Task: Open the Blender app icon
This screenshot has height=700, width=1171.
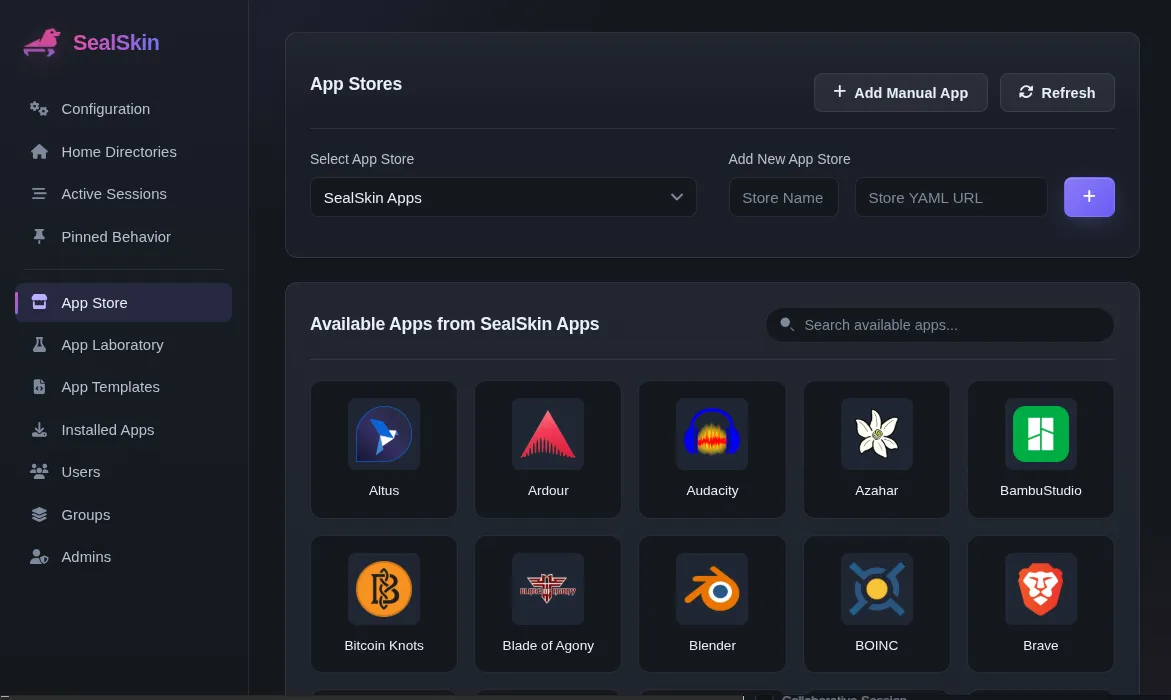Action: tap(712, 589)
